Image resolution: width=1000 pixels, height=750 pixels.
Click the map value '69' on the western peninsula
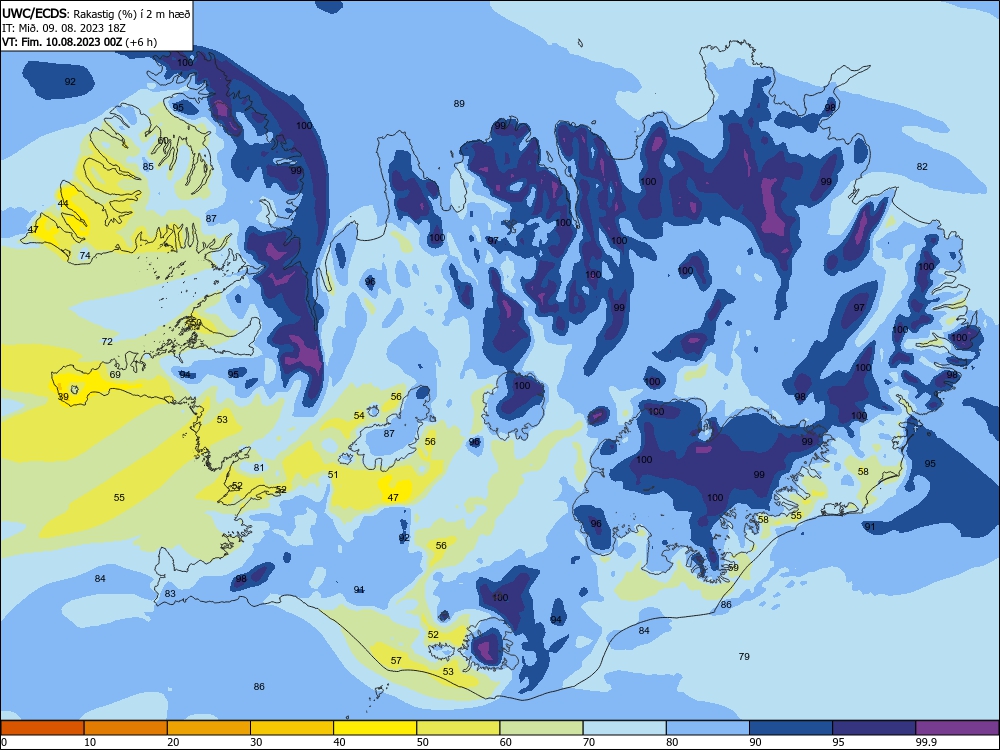point(115,374)
